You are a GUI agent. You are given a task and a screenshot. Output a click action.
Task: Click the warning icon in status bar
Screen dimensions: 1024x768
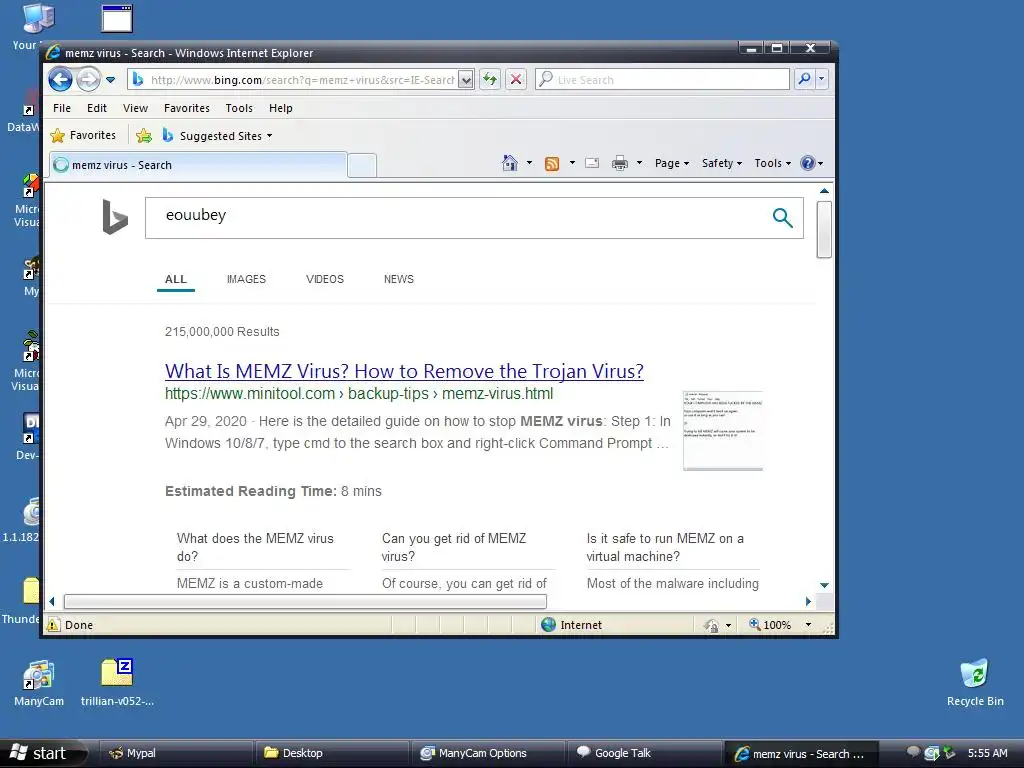54,624
